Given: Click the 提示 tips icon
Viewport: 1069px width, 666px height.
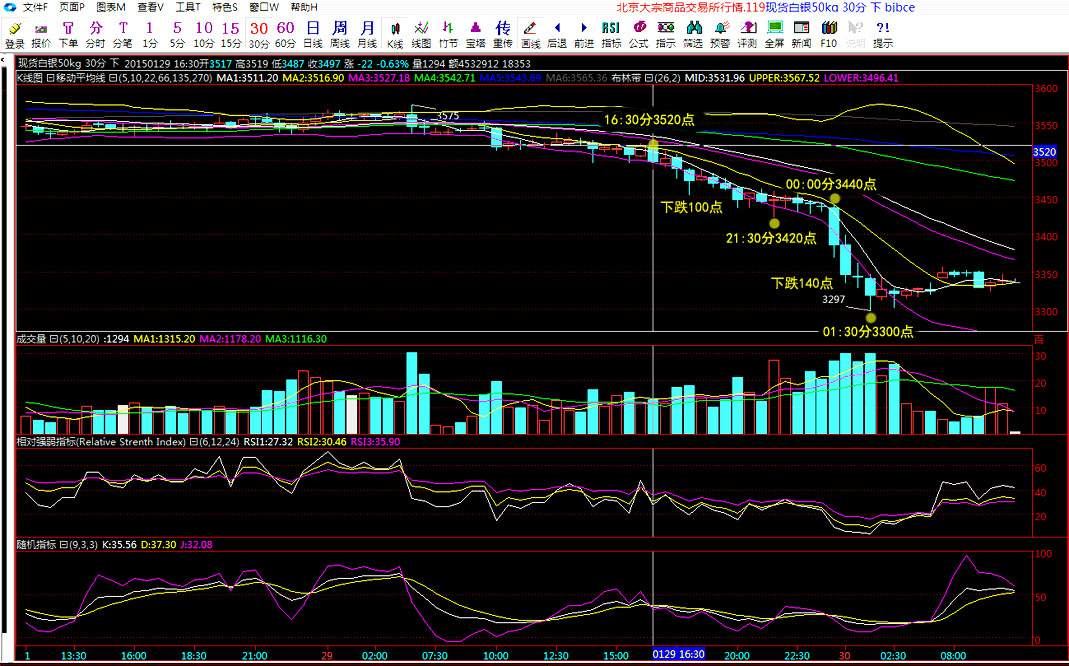Looking at the screenshot, I should (883, 35).
